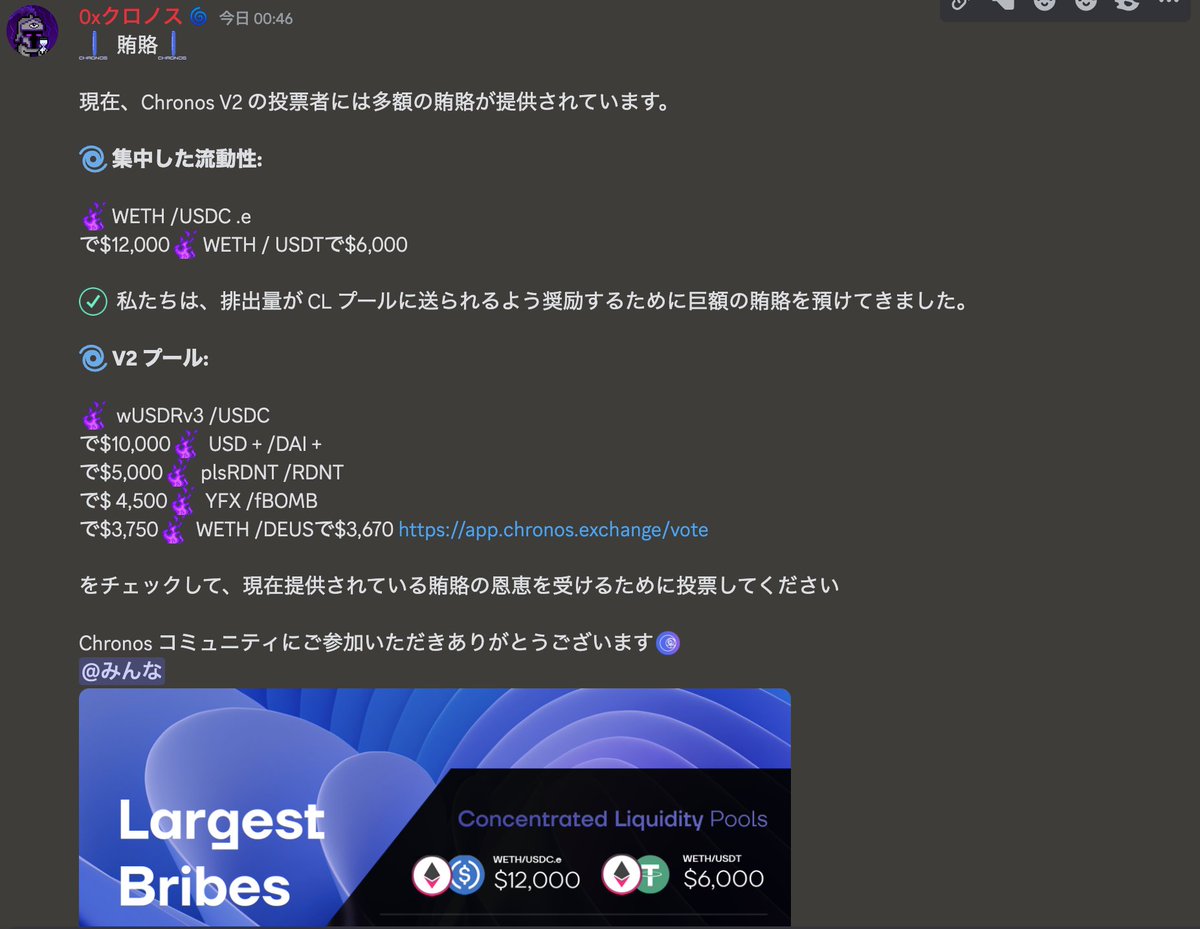1200x929 pixels.
Task: Click the YFX /fBOMB pool text
Action: pos(261,501)
